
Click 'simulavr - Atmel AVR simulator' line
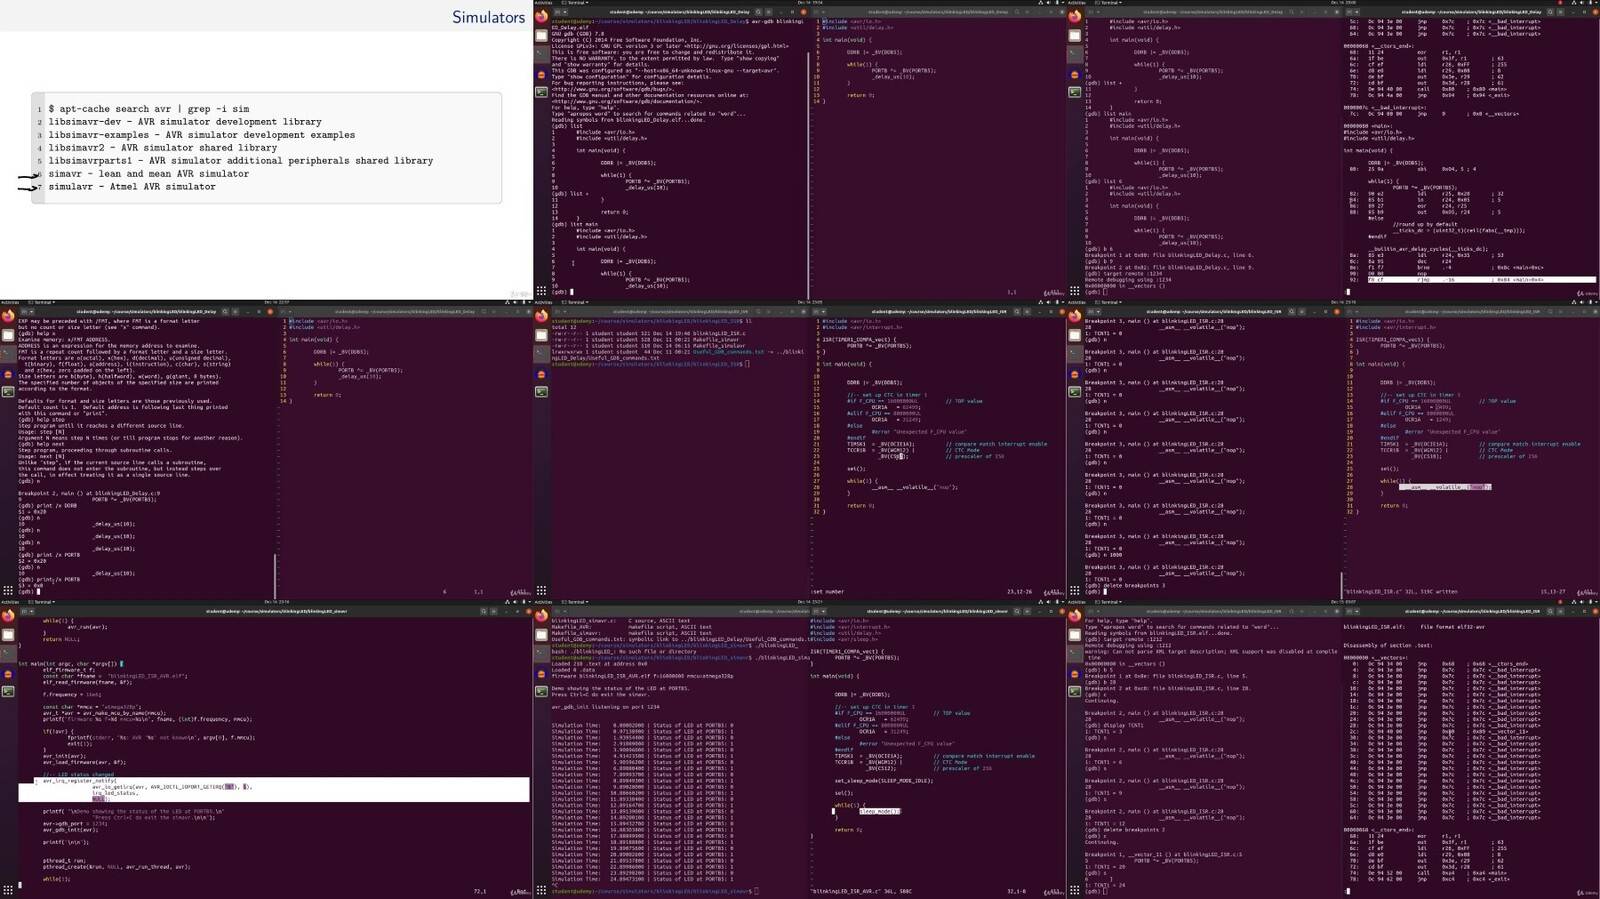[x=132, y=187]
